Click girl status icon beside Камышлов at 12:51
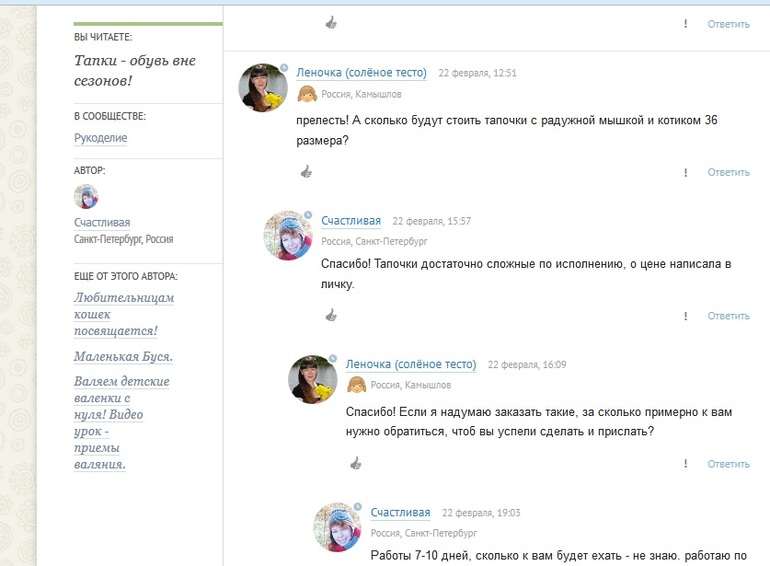The height and width of the screenshot is (566, 770). click(x=307, y=94)
